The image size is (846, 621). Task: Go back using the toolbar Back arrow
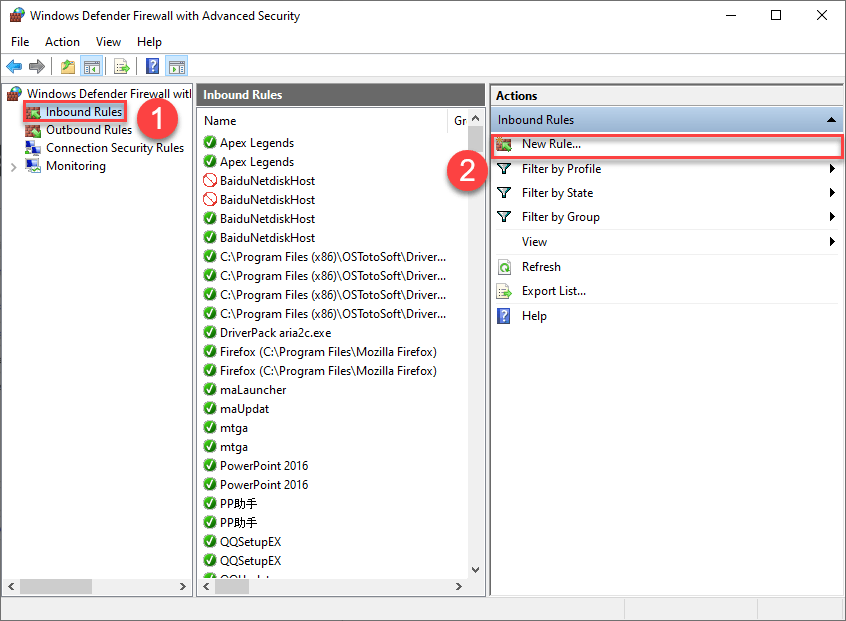(14, 67)
